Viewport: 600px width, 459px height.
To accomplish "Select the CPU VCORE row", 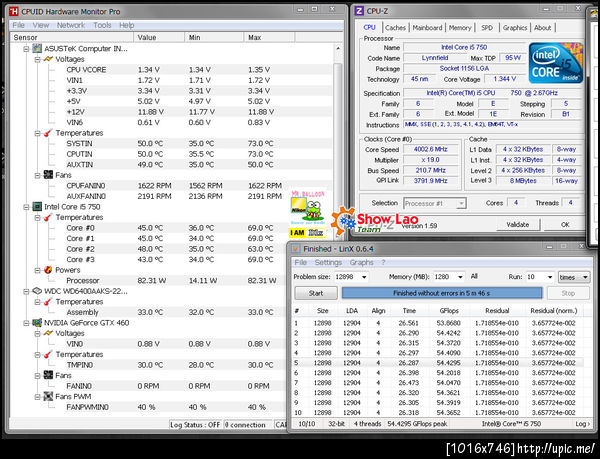I will click(x=171, y=70).
